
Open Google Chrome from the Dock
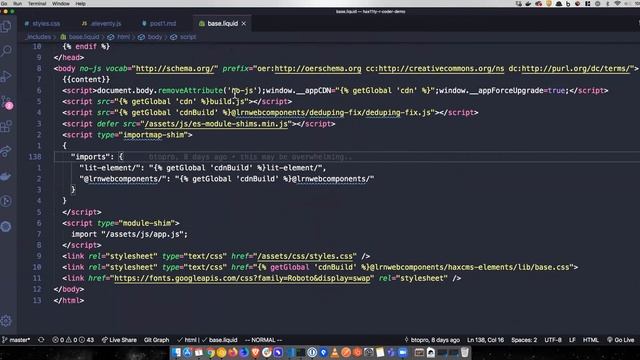(211, 353)
